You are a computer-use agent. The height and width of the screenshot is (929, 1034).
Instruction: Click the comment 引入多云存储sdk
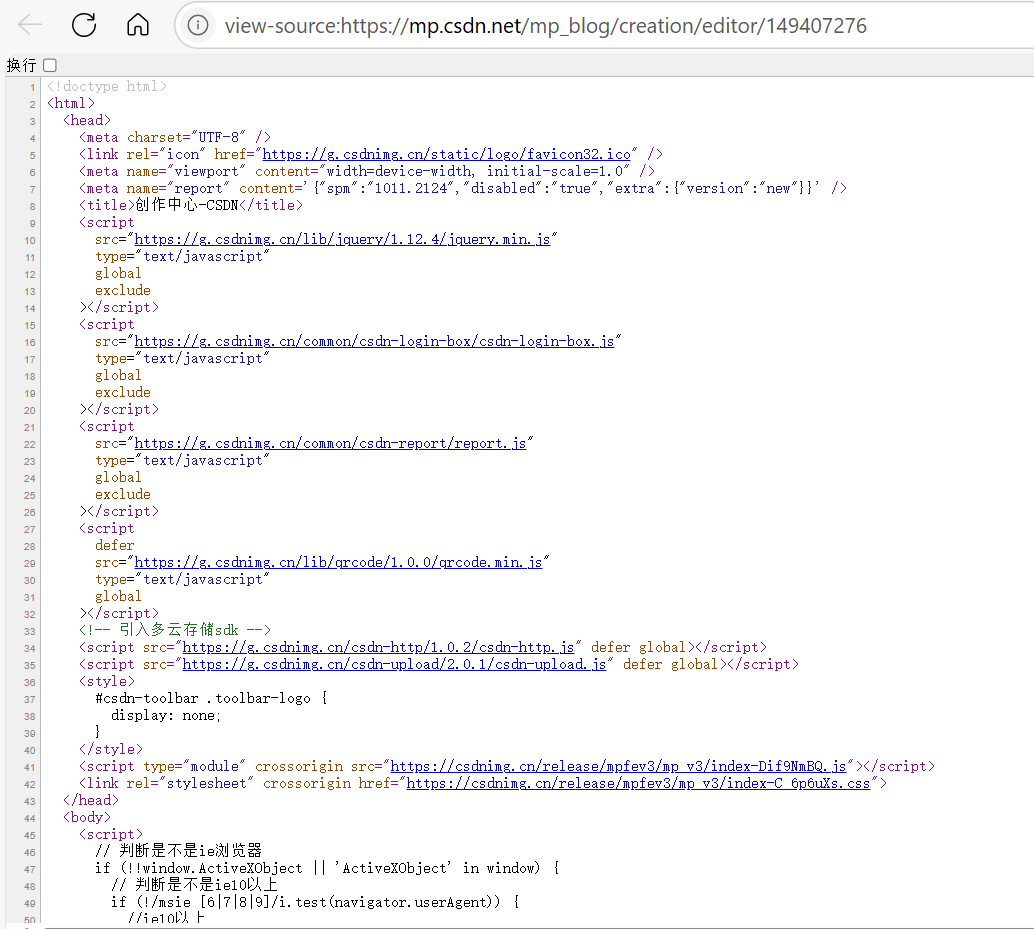coord(175,630)
